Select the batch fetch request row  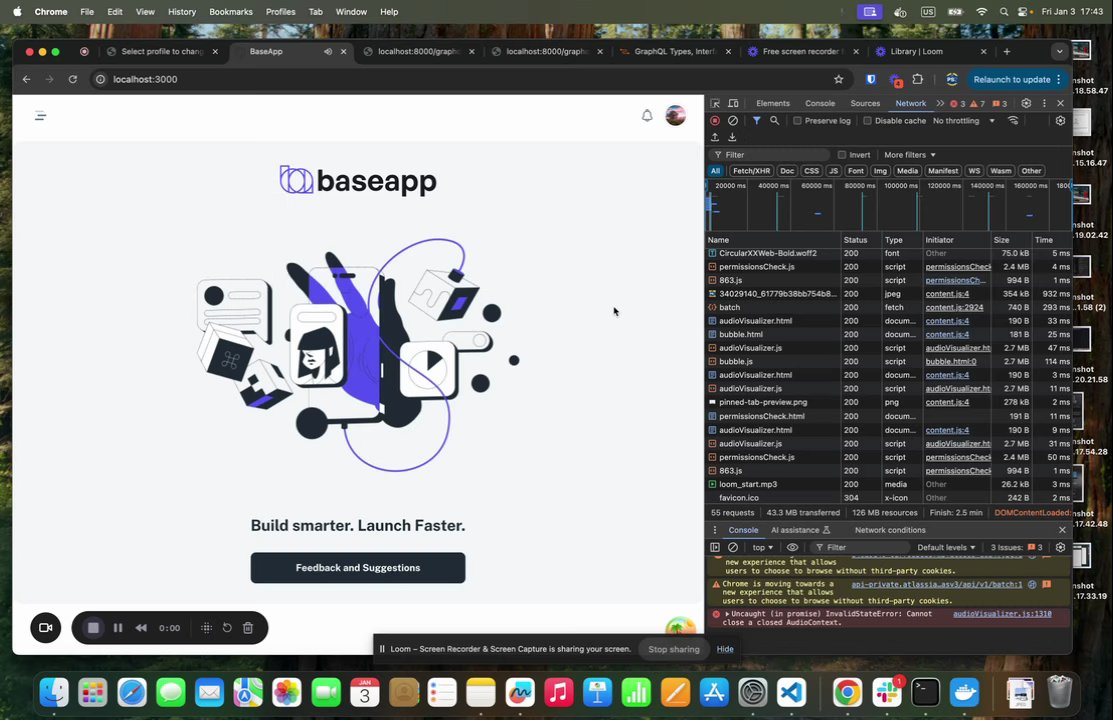(x=889, y=307)
